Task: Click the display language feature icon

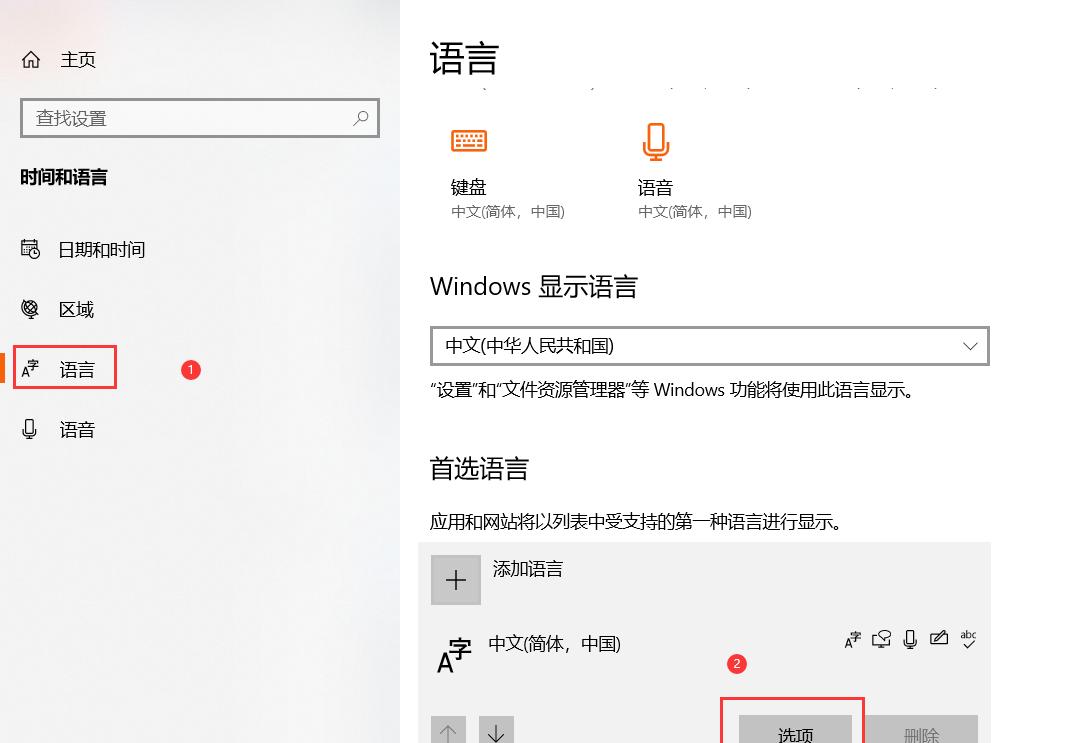Action: [x=853, y=639]
